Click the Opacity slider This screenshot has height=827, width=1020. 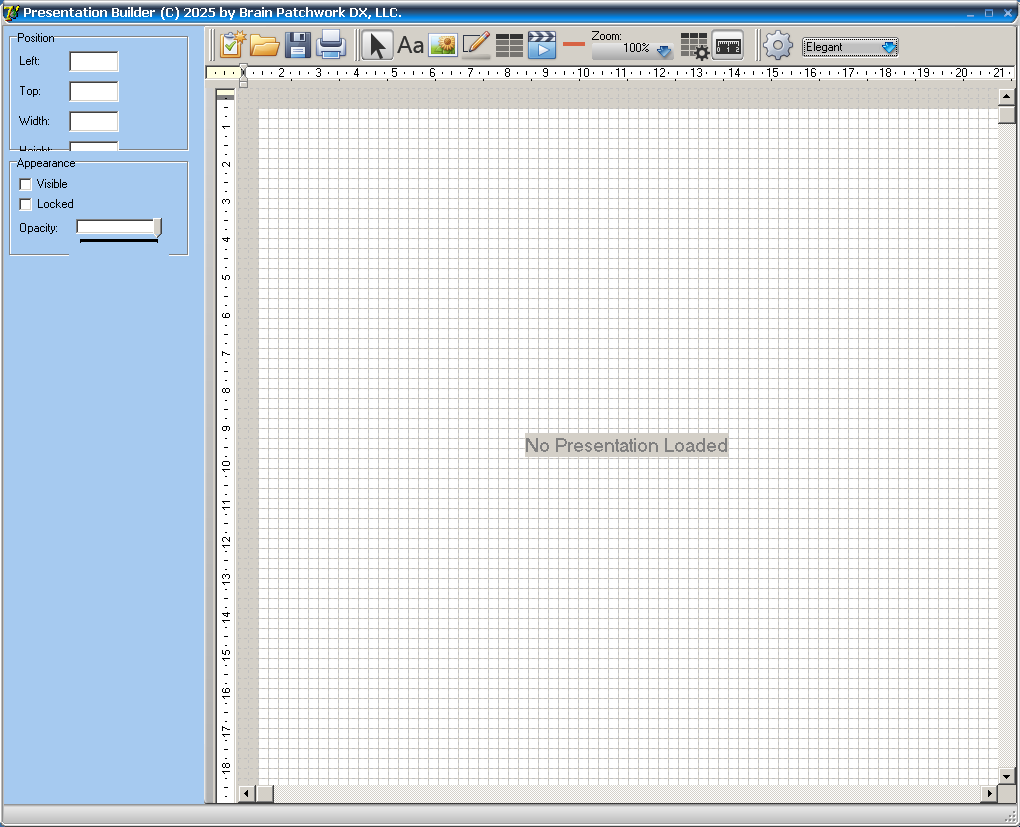point(118,228)
